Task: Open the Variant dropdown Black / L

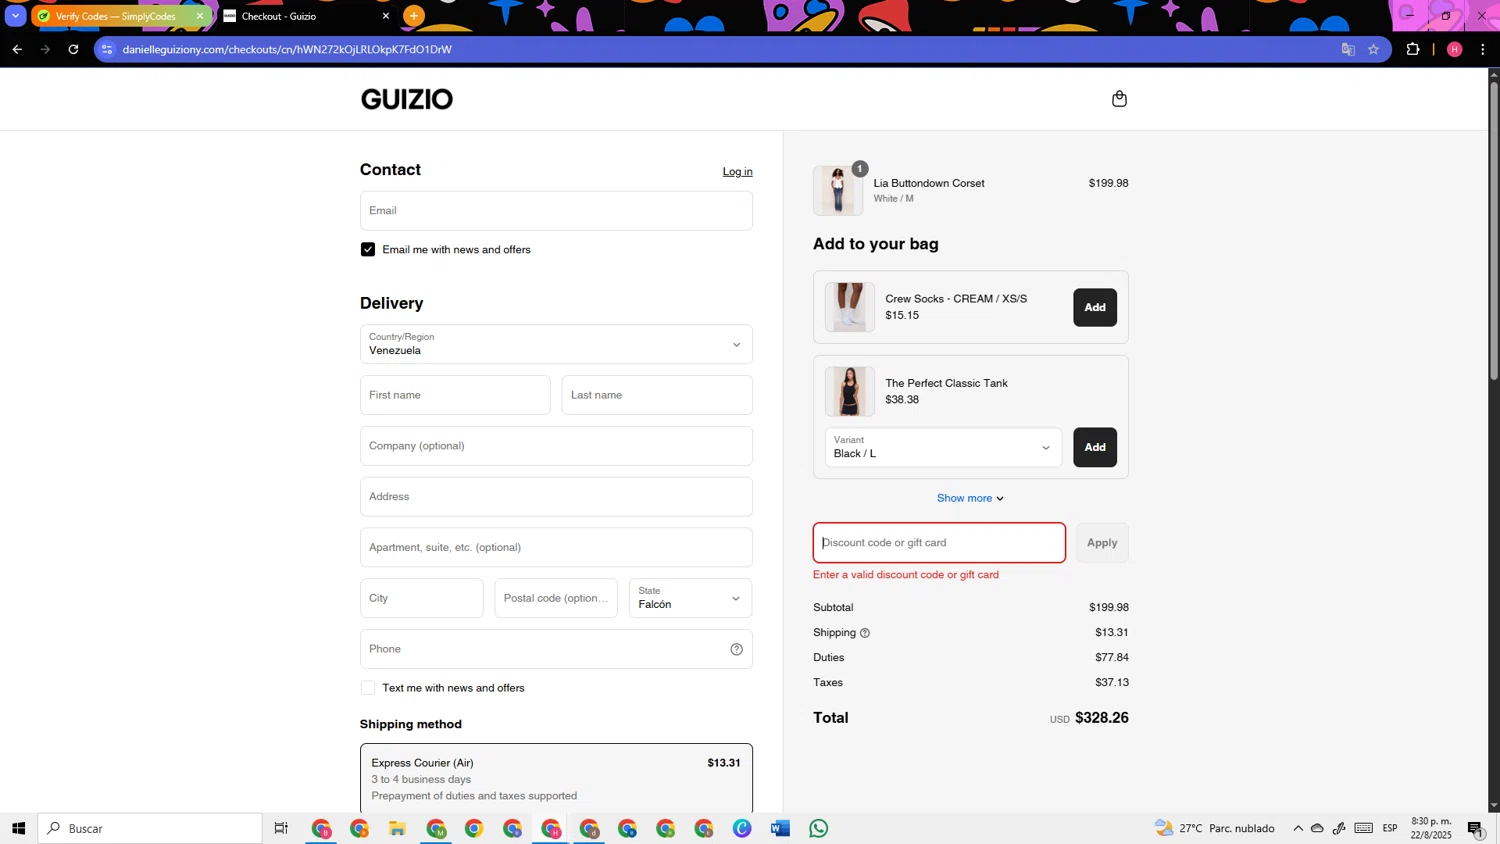Action: [943, 447]
